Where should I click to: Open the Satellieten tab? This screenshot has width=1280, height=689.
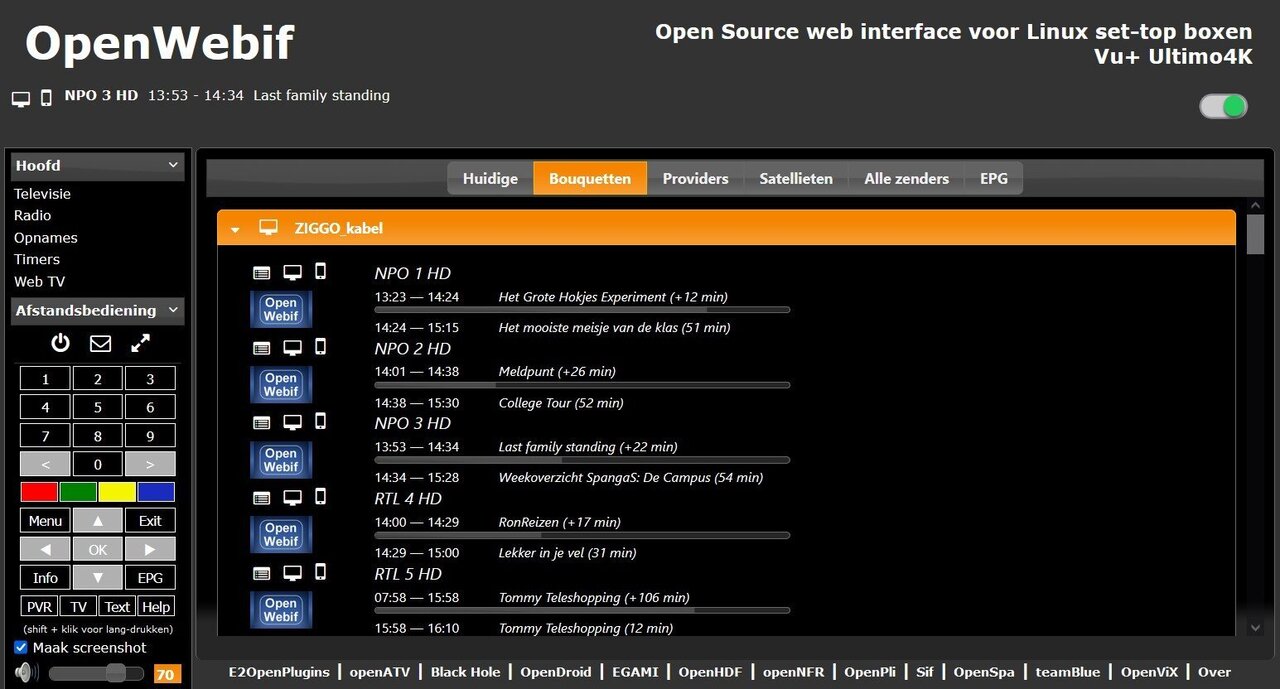click(x=796, y=178)
